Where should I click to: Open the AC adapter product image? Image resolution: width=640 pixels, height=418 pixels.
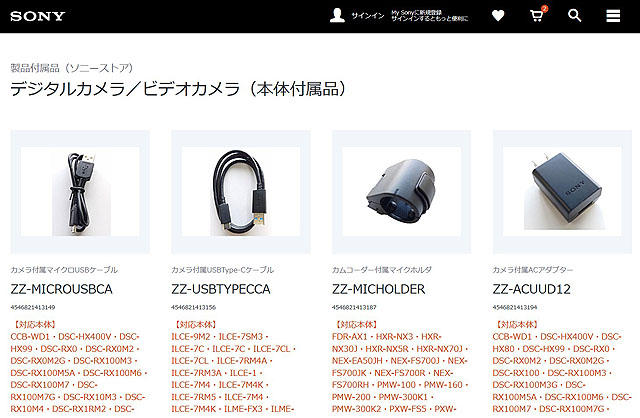[562, 192]
